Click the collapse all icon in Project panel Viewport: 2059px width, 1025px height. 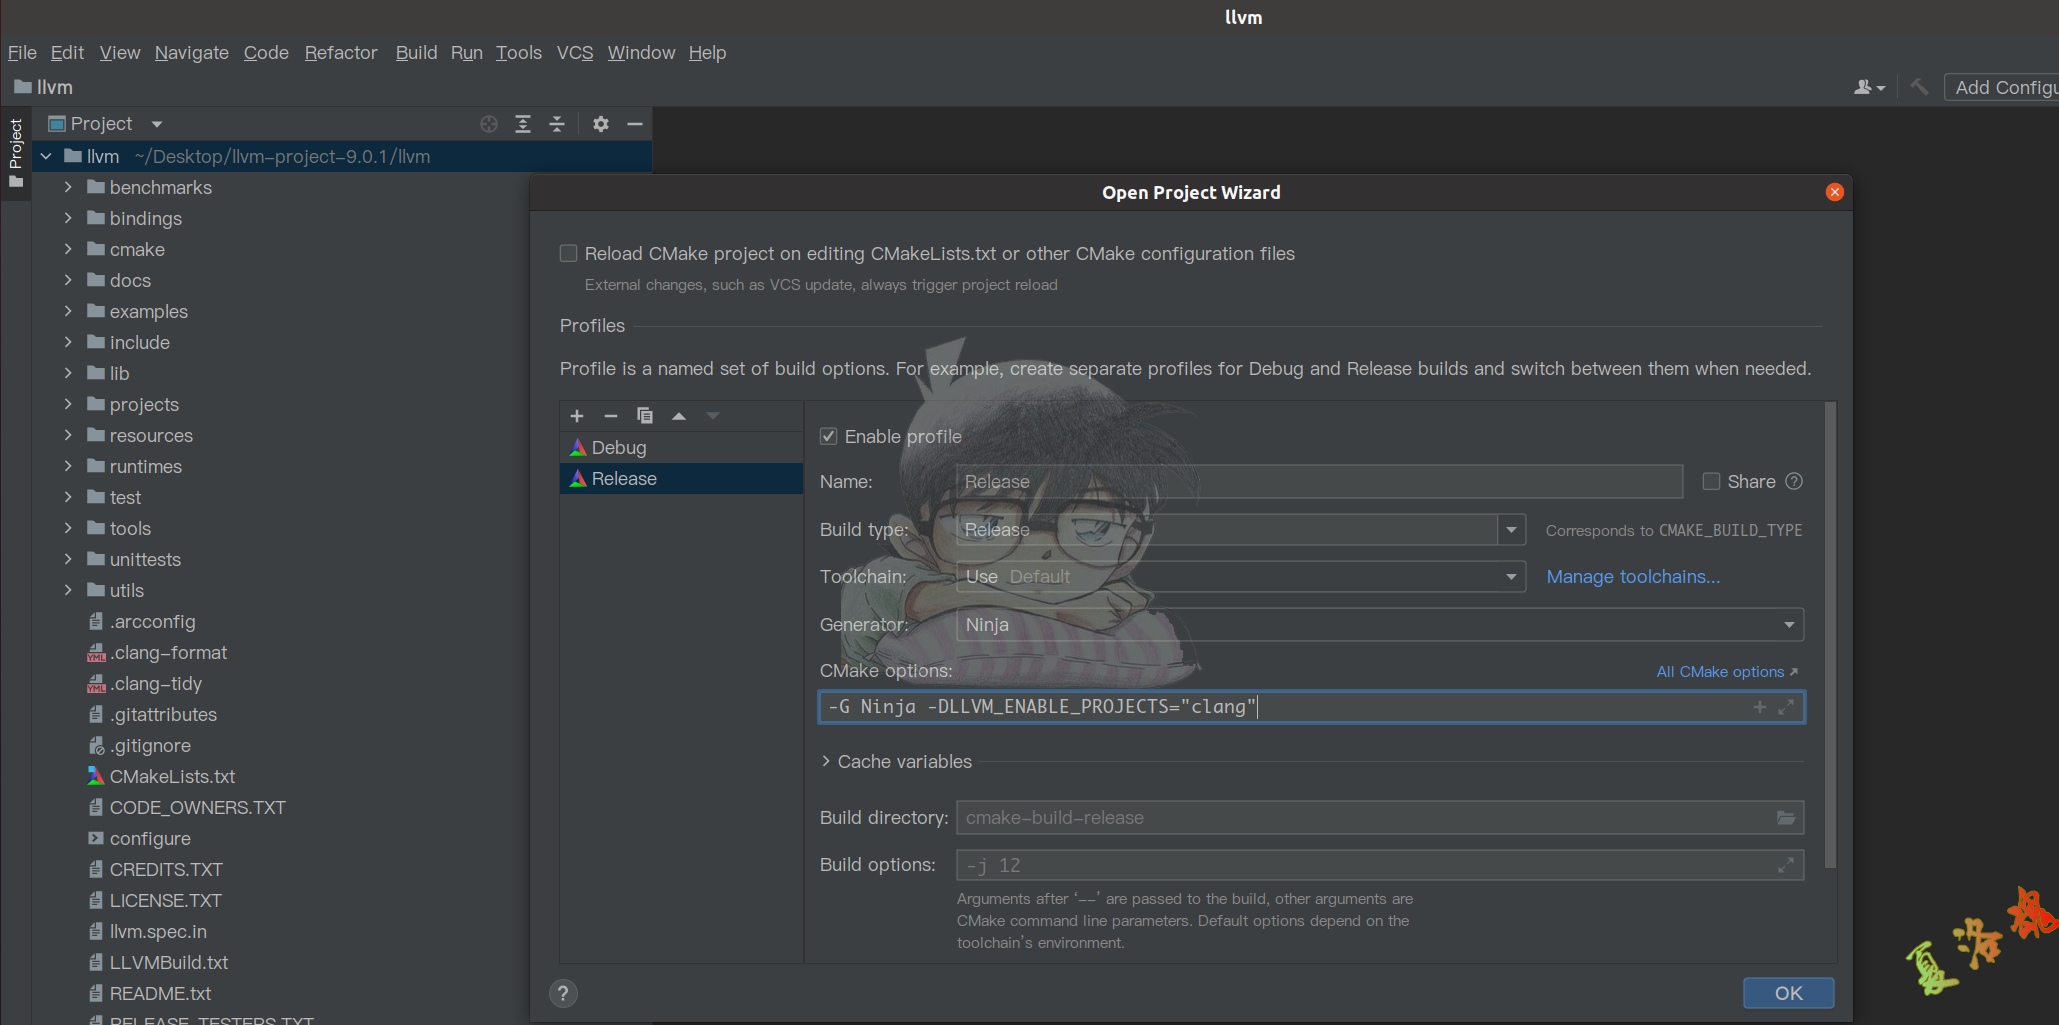pyautogui.click(x=557, y=124)
